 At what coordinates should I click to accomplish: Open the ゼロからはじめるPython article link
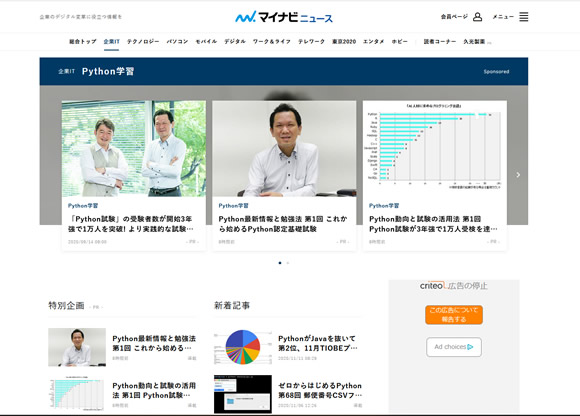320,390
